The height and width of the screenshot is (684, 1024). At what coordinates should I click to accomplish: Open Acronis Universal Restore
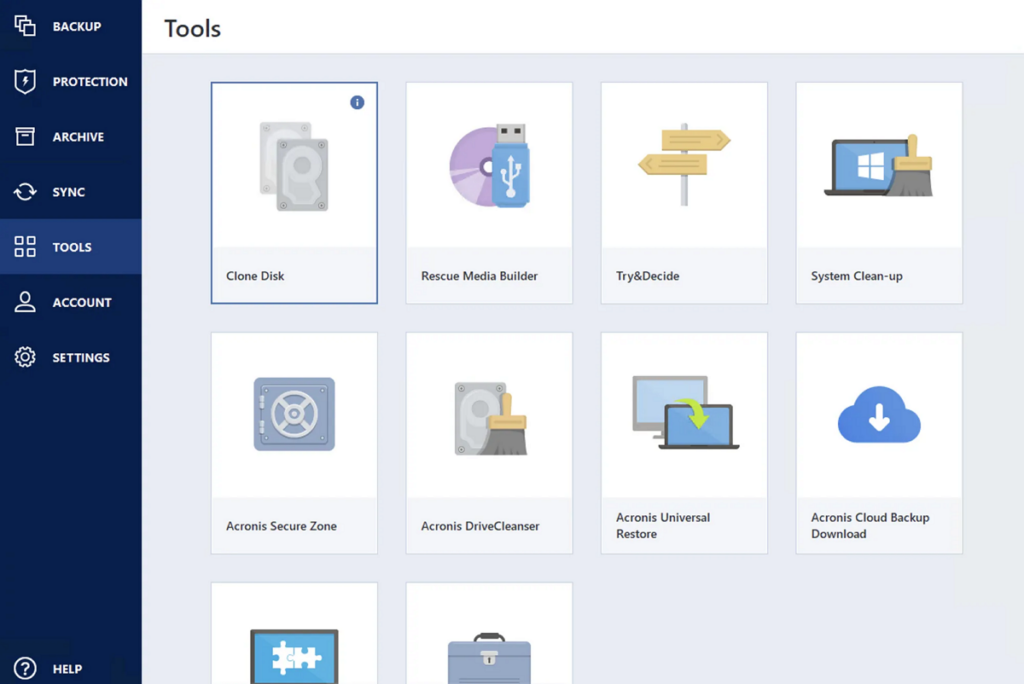click(683, 440)
